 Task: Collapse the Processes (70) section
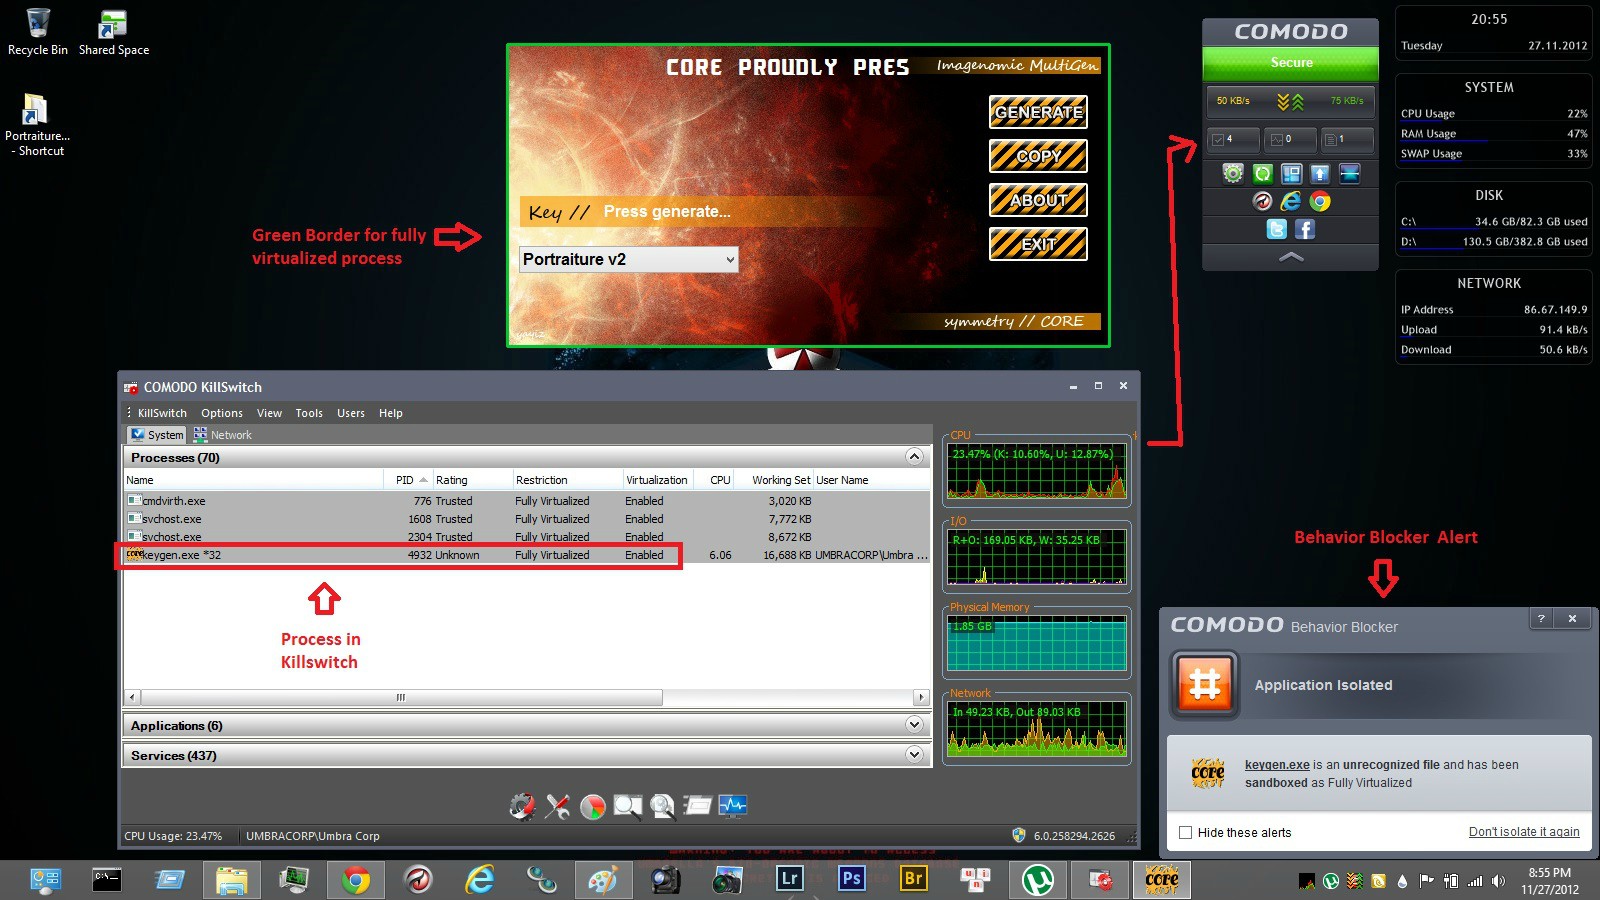coord(914,457)
